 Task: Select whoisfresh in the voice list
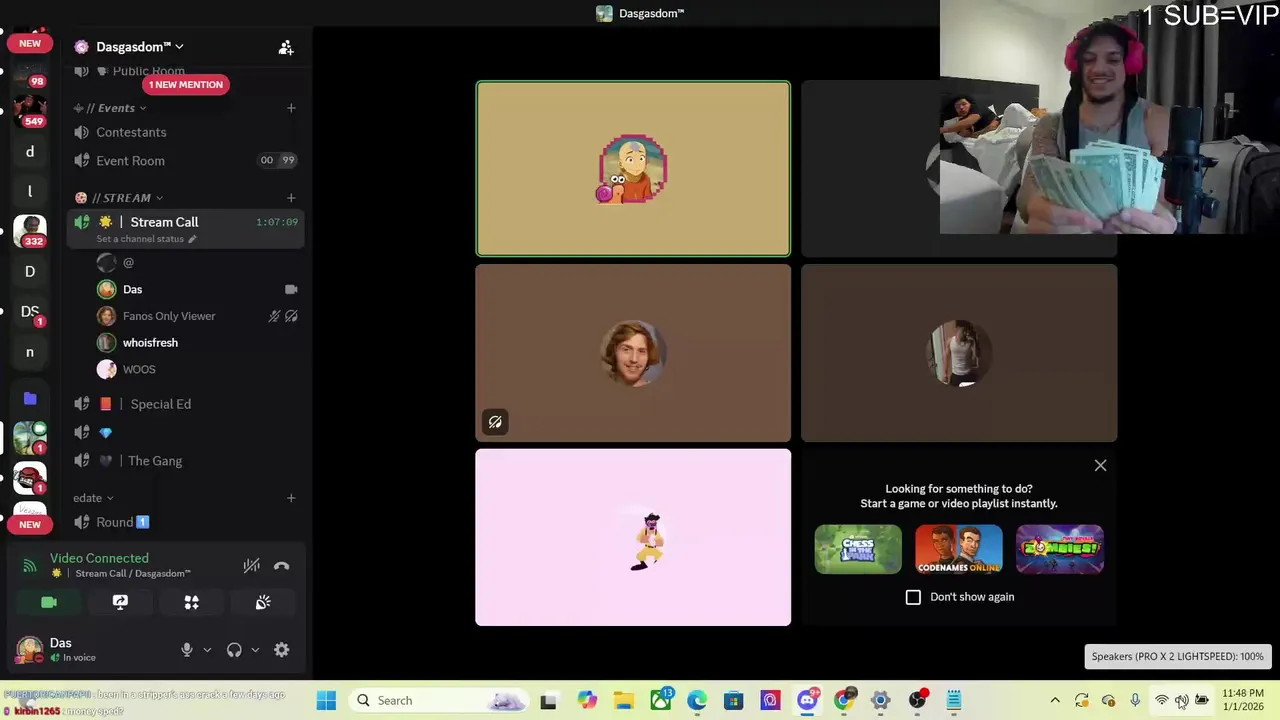196,343
